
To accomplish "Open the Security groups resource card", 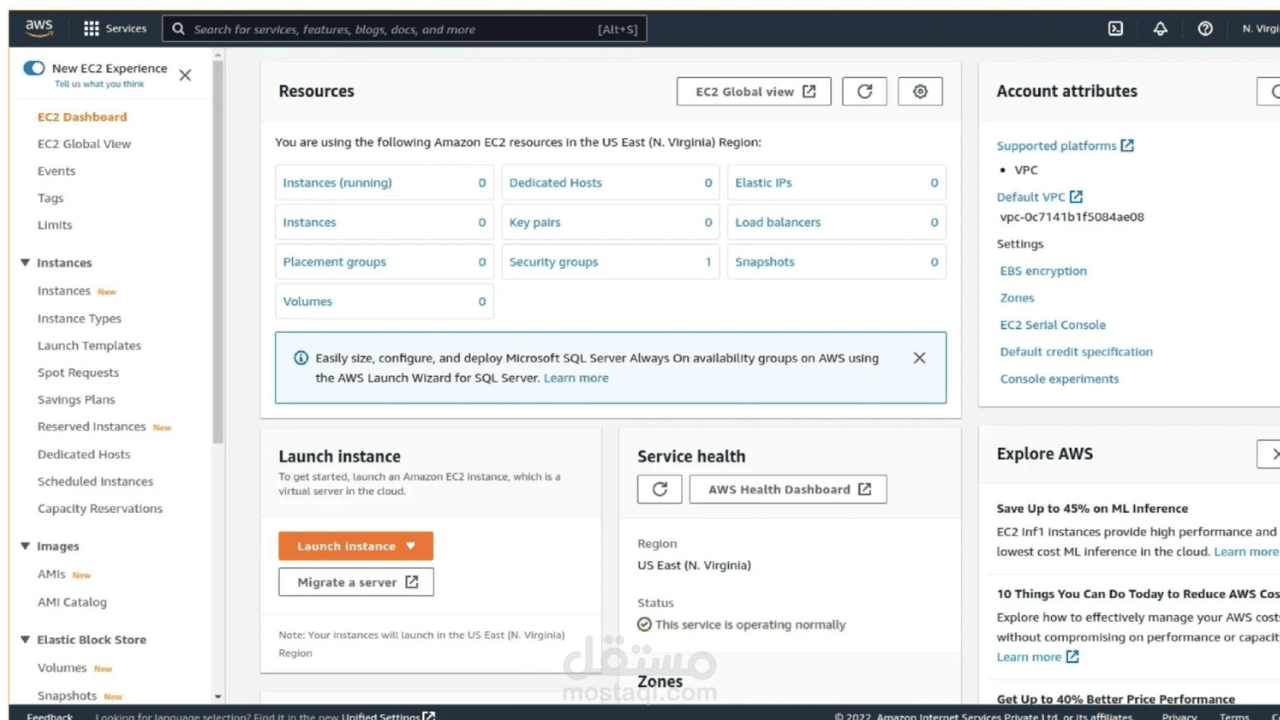I will point(610,262).
